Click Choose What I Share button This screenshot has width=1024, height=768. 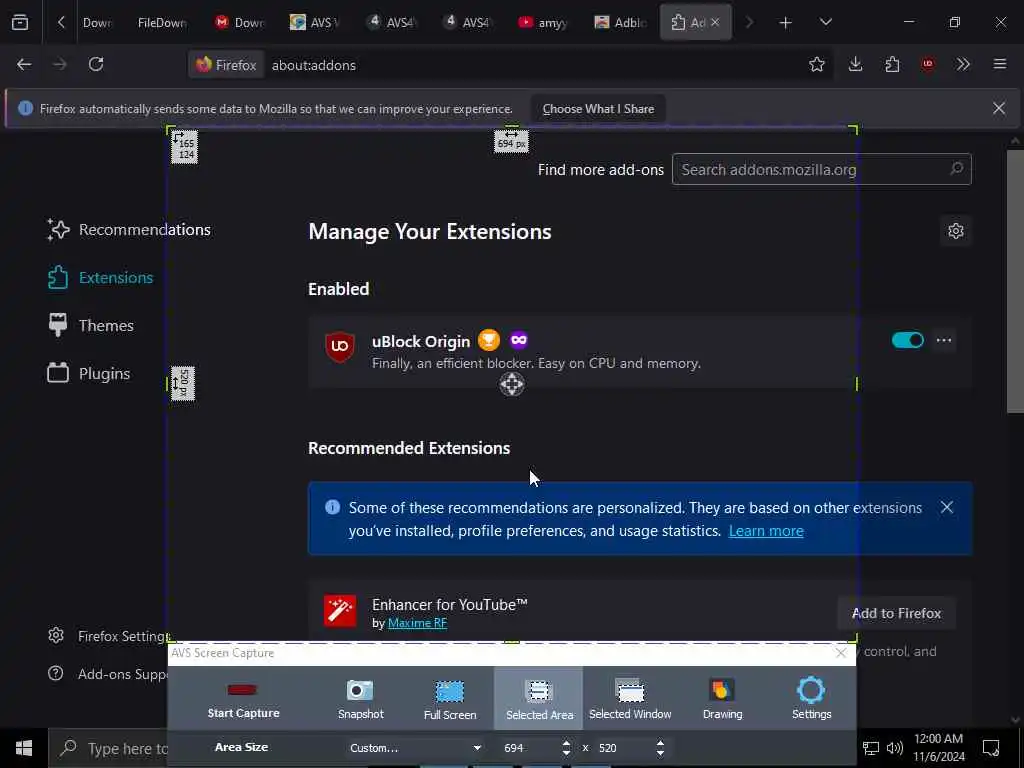598,109
